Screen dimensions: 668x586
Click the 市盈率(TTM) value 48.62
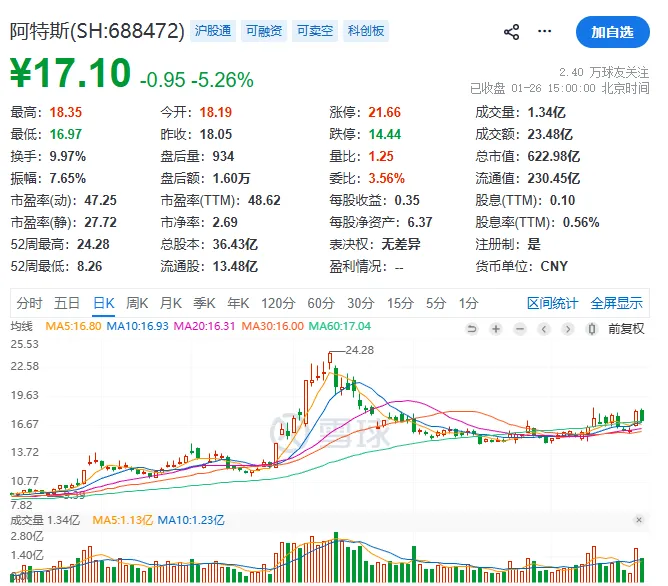click(264, 200)
